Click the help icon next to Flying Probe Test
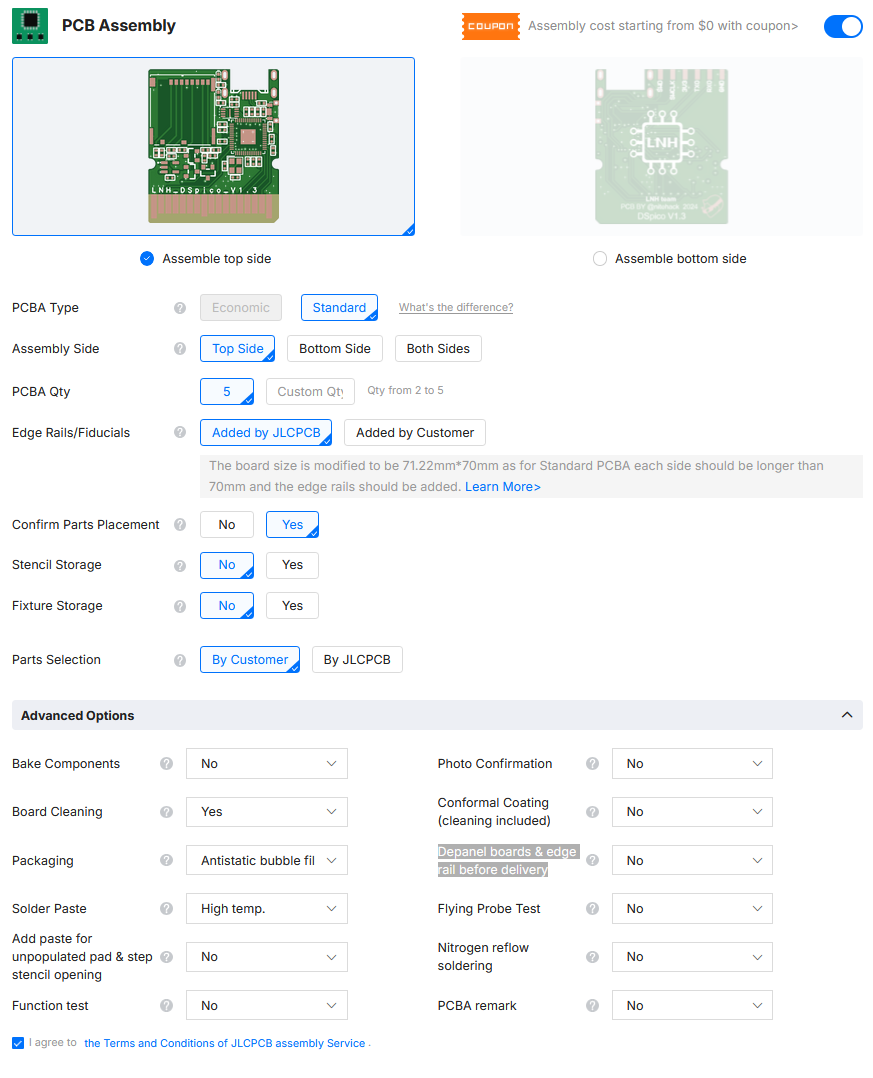Viewport: 873px width, 1078px height. tap(592, 909)
